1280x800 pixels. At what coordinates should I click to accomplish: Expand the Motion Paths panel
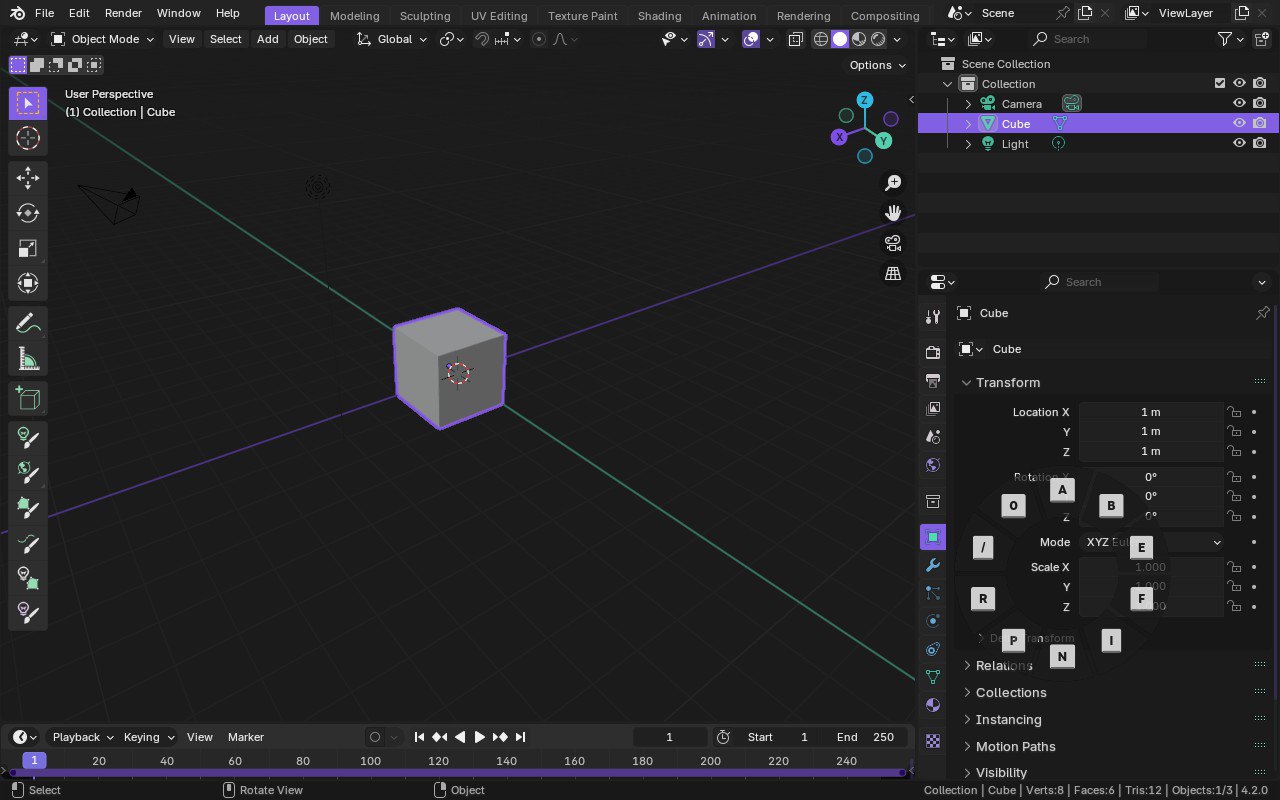coord(1015,746)
